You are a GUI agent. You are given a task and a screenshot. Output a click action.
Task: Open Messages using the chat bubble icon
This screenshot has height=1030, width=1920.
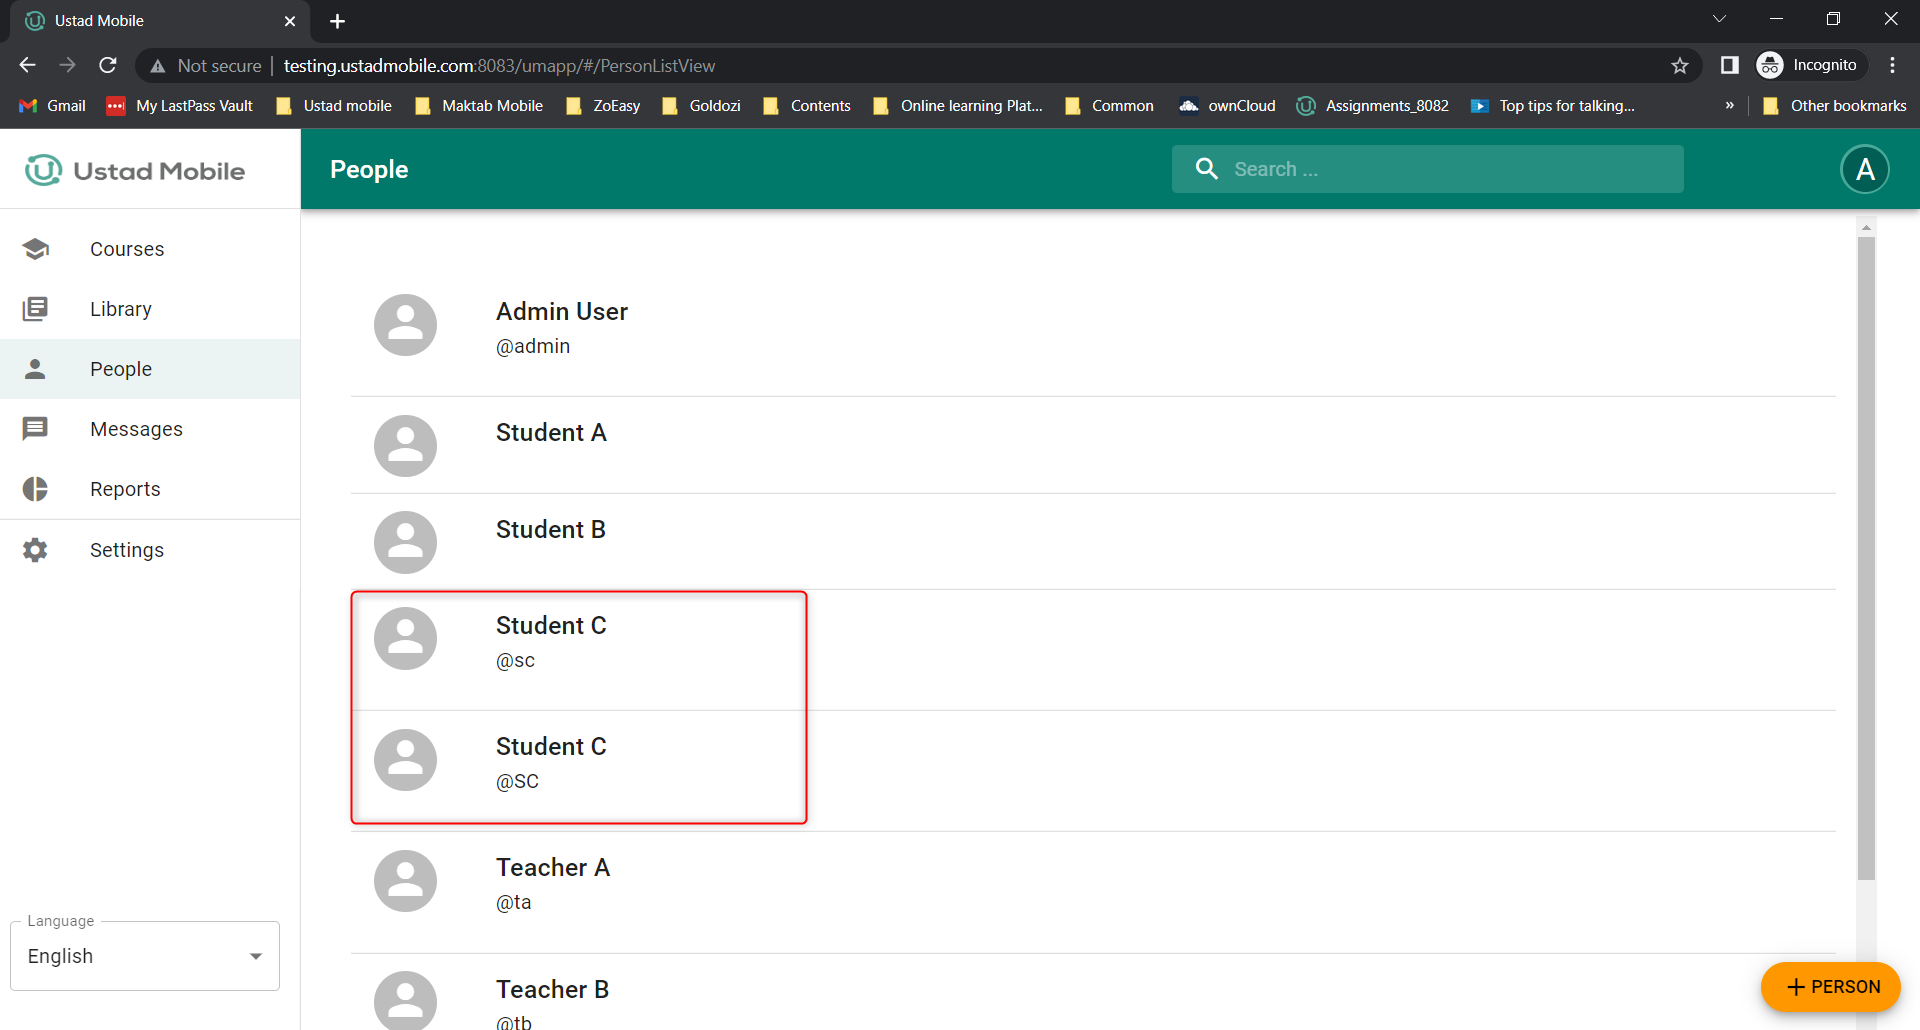click(x=36, y=428)
